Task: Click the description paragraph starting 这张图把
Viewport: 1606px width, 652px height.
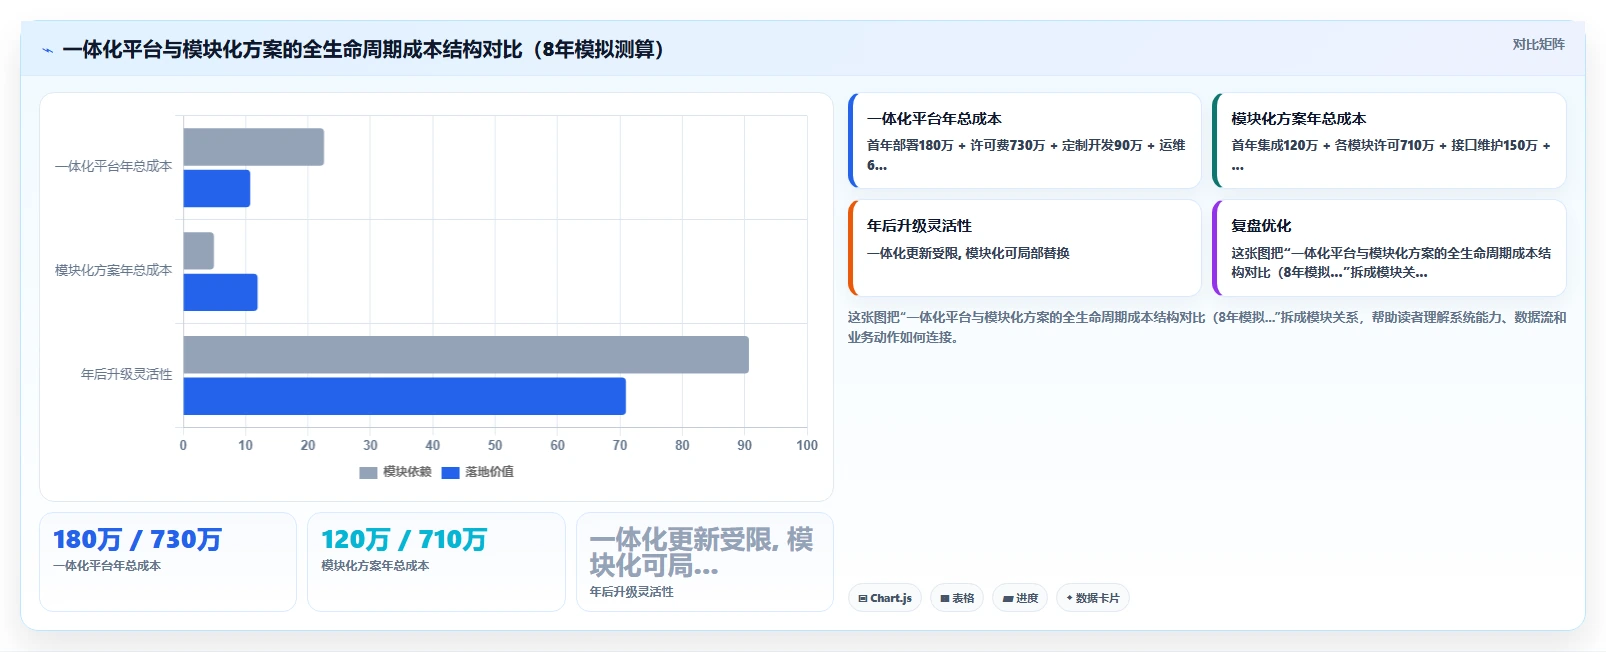Action: [x=1207, y=327]
